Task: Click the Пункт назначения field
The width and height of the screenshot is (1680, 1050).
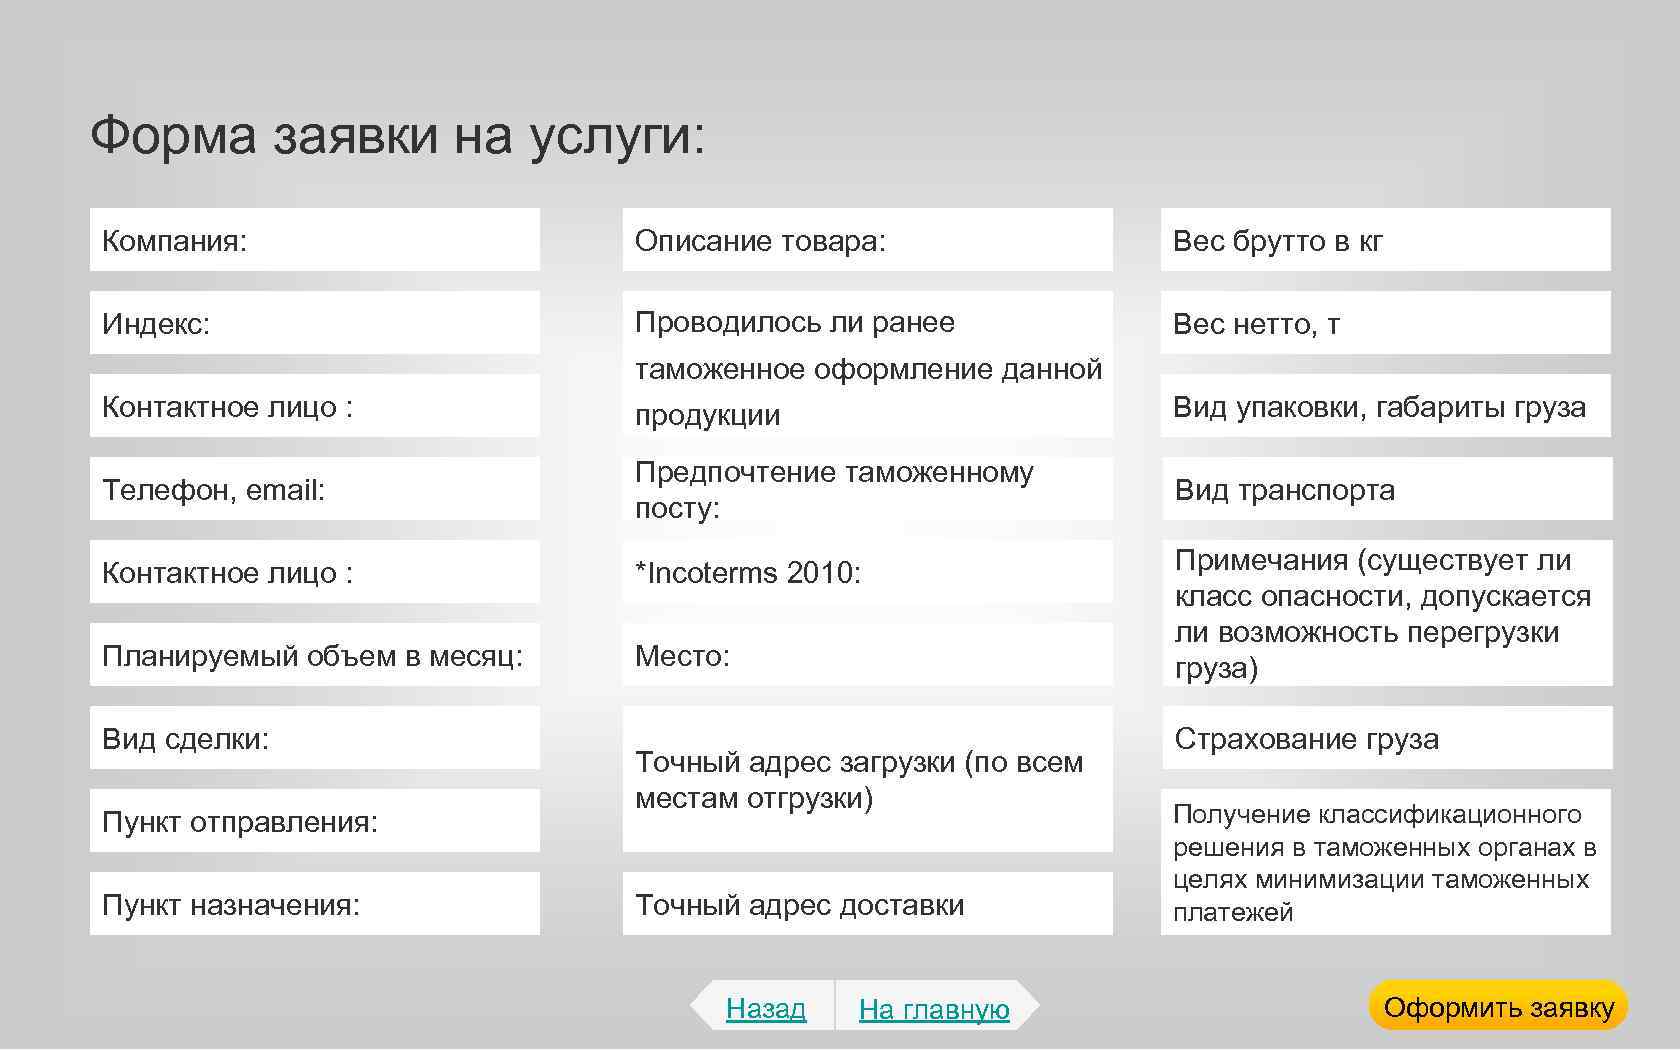Action: click(x=314, y=904)
